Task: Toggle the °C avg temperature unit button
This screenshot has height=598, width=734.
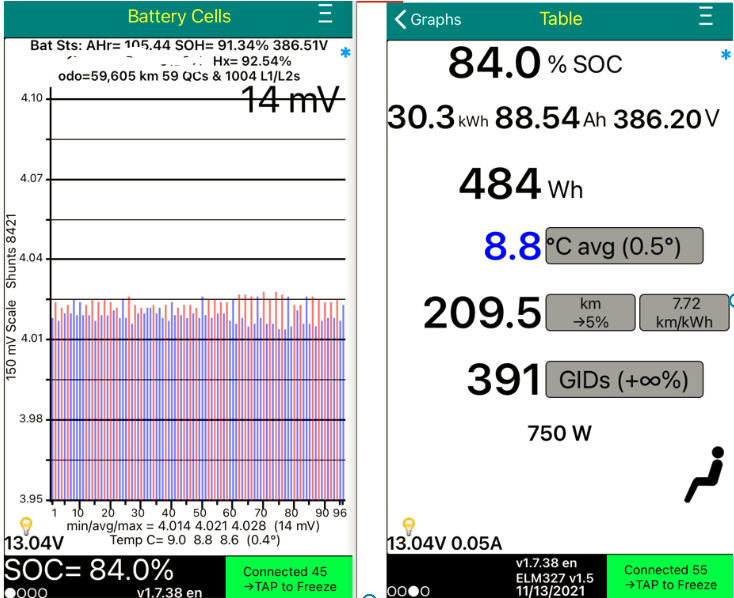Action: click(623, 246)
